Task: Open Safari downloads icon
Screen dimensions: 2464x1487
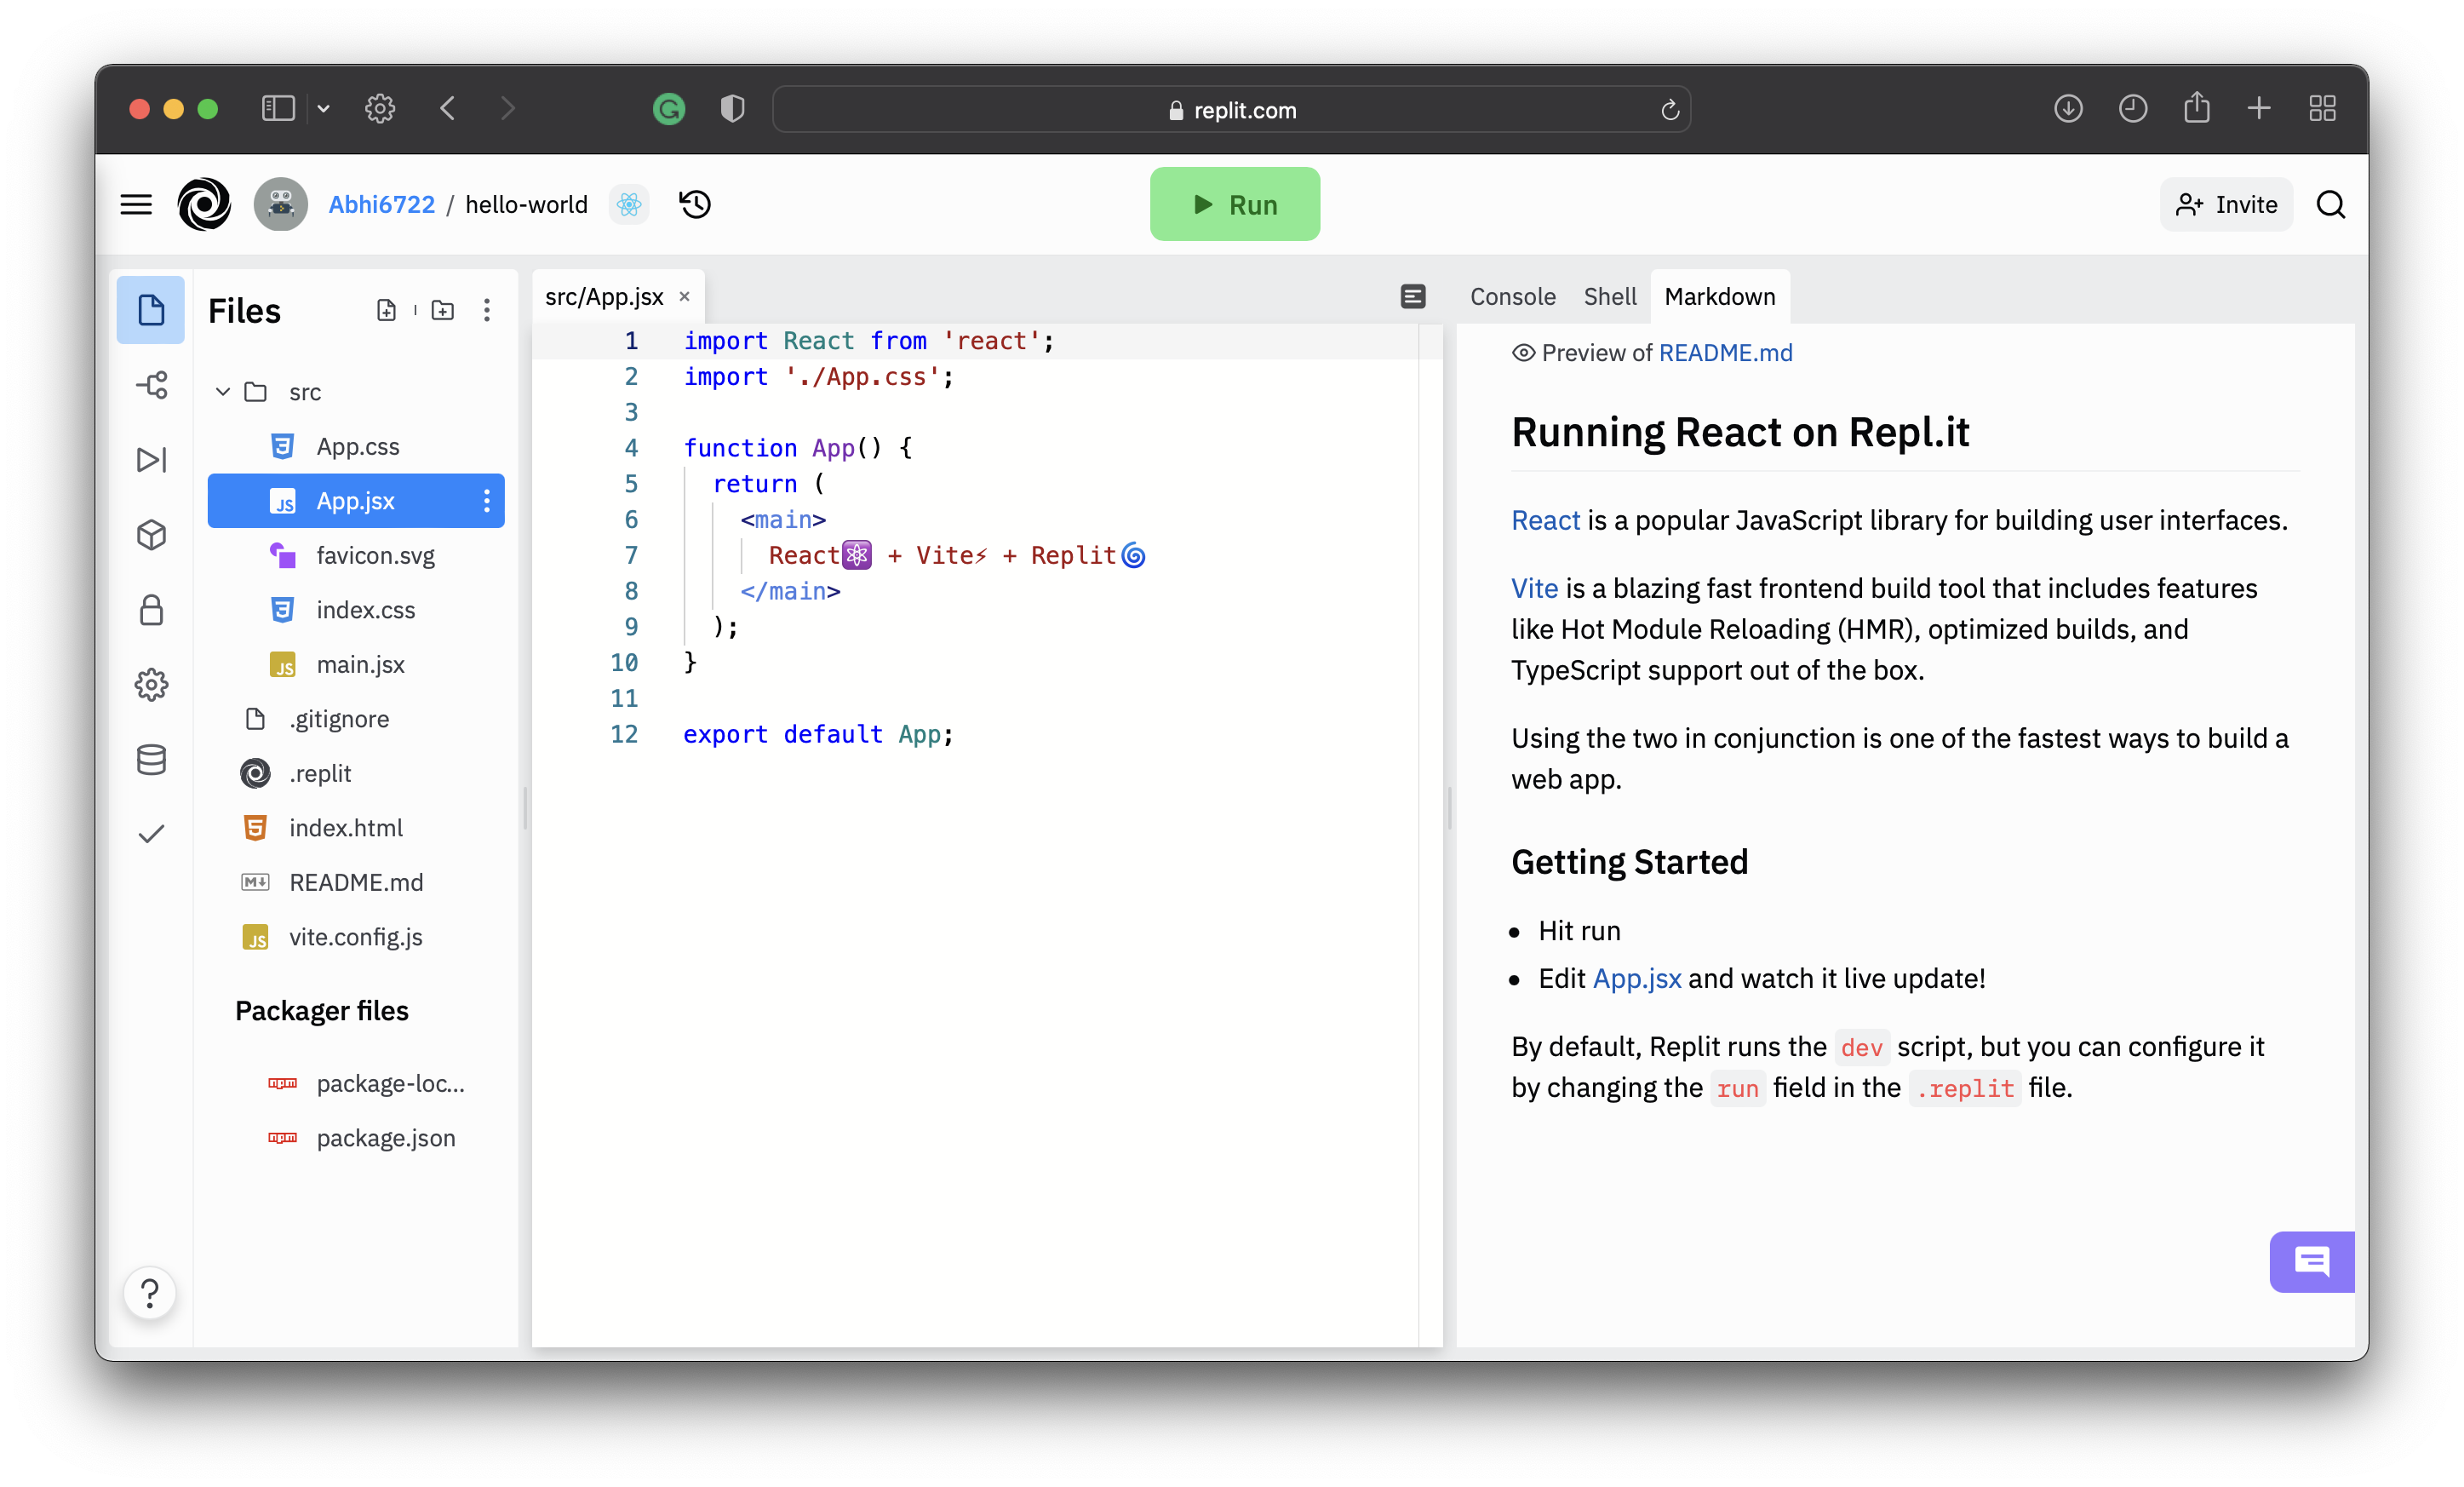Action: [x=2069, y=108]
